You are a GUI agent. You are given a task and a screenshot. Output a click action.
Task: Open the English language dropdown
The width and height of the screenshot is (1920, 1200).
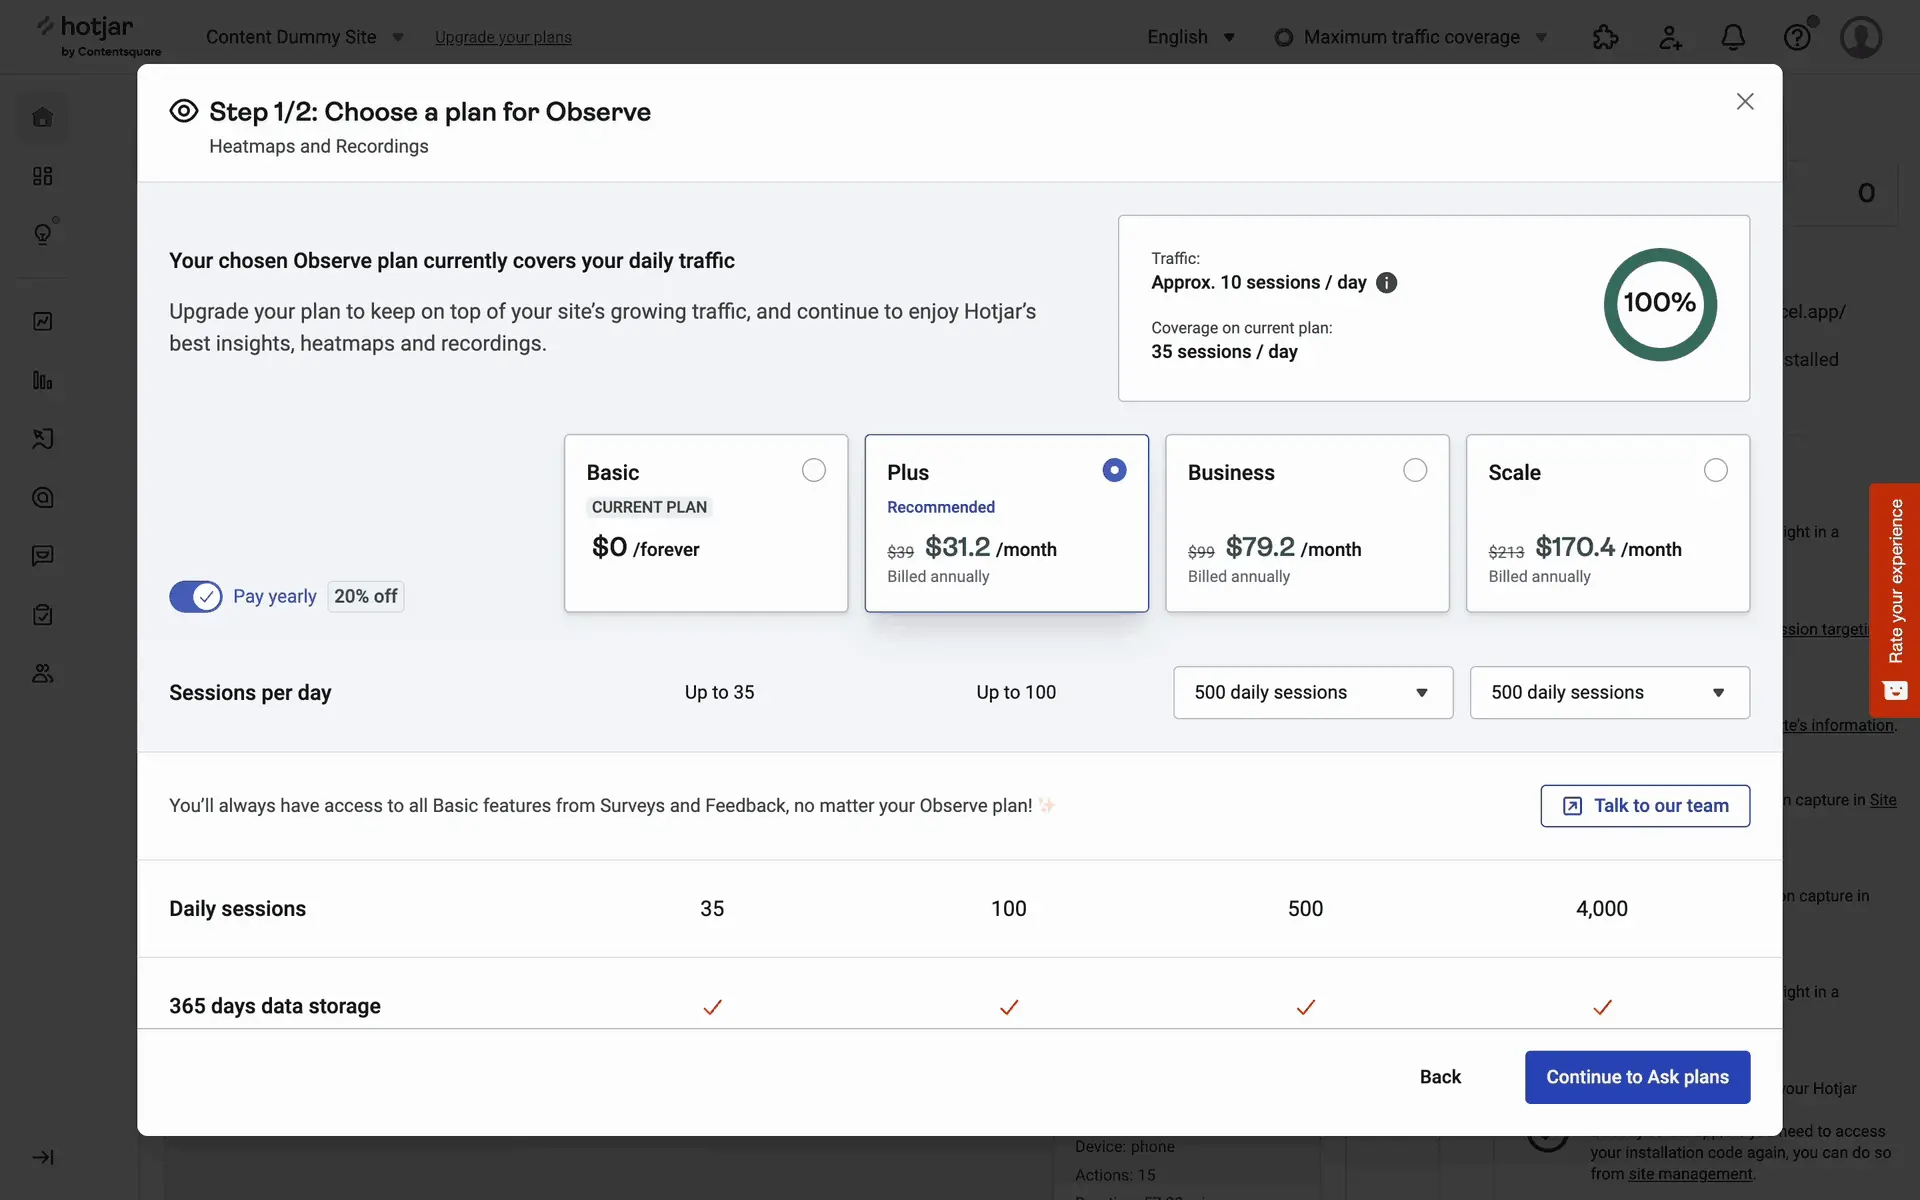(x=1190, y=38)
